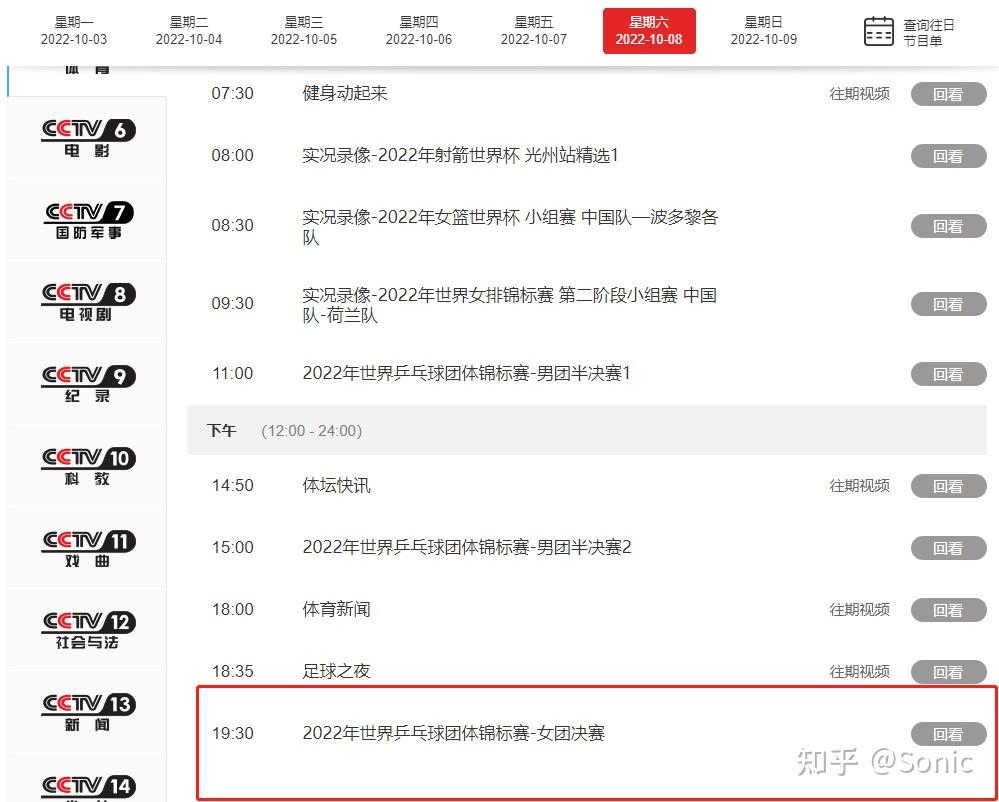
Task: Click the program title 体坛快讯
Action: coord(336,485)
